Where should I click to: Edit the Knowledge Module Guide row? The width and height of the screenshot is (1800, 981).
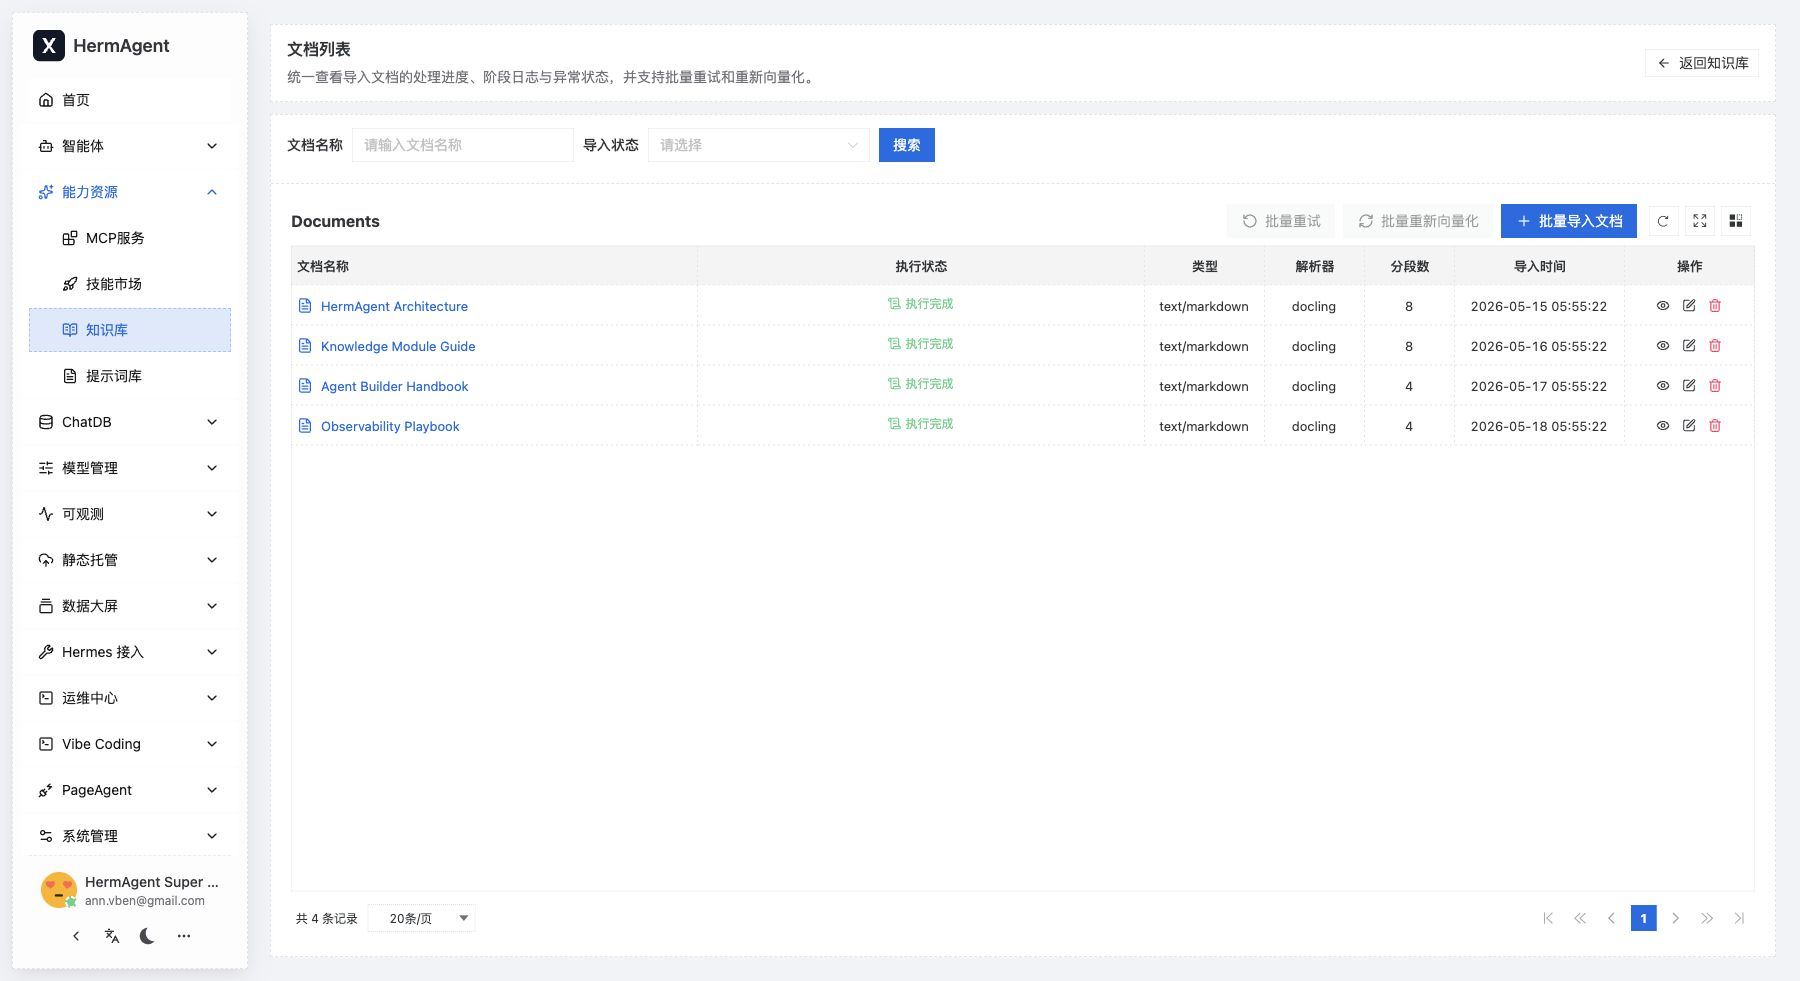pos(1689,346)
